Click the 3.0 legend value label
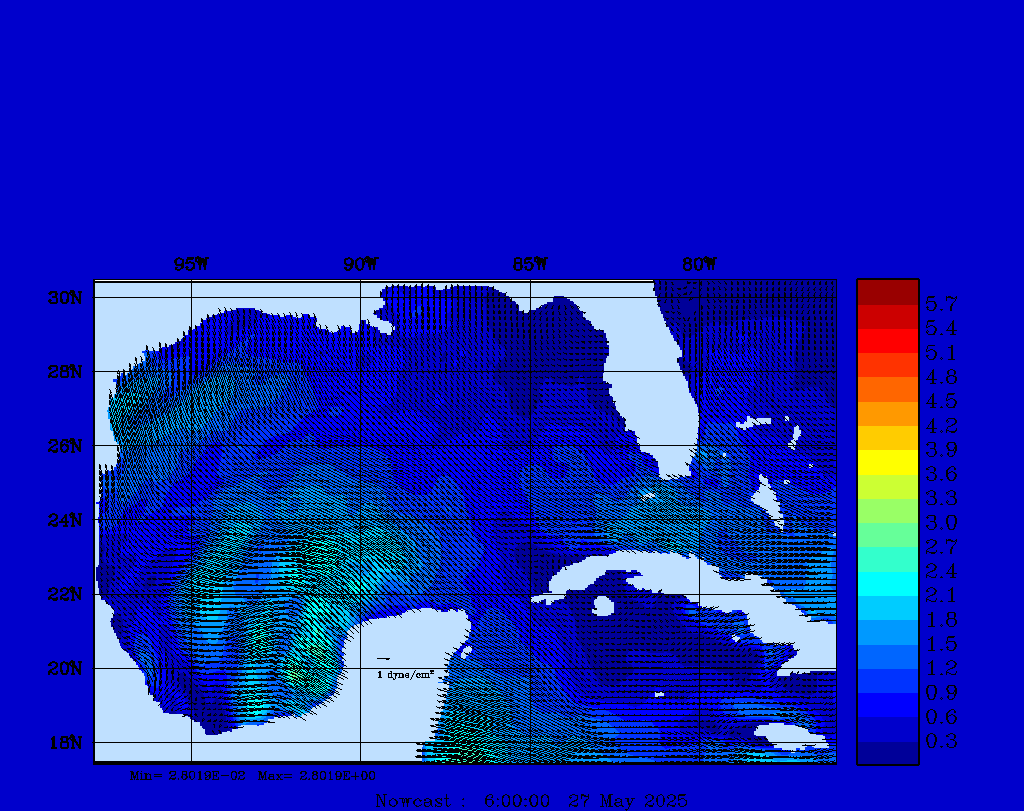This screenshot has height=811, width=1024. [941, 523]
